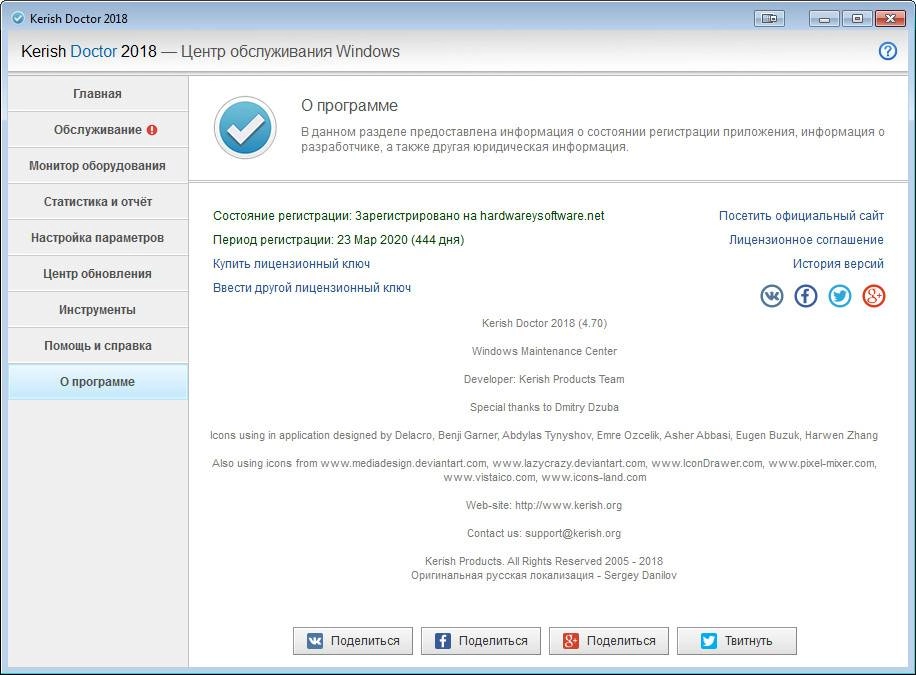Minimize the Kerish Doctor window
Screen dimensions: 916x675
point(824,19)
